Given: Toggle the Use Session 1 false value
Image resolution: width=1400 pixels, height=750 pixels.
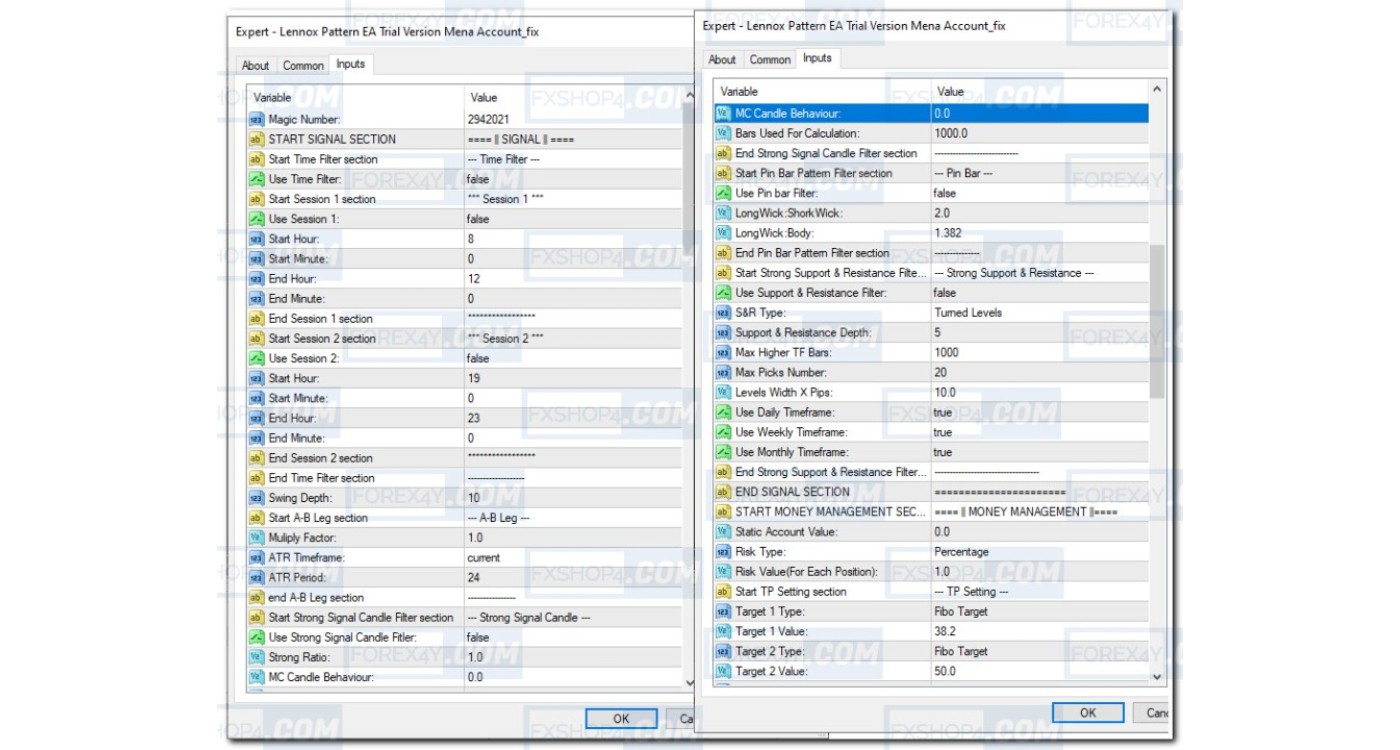Looking at the screenshot, I should coord(478,219).
